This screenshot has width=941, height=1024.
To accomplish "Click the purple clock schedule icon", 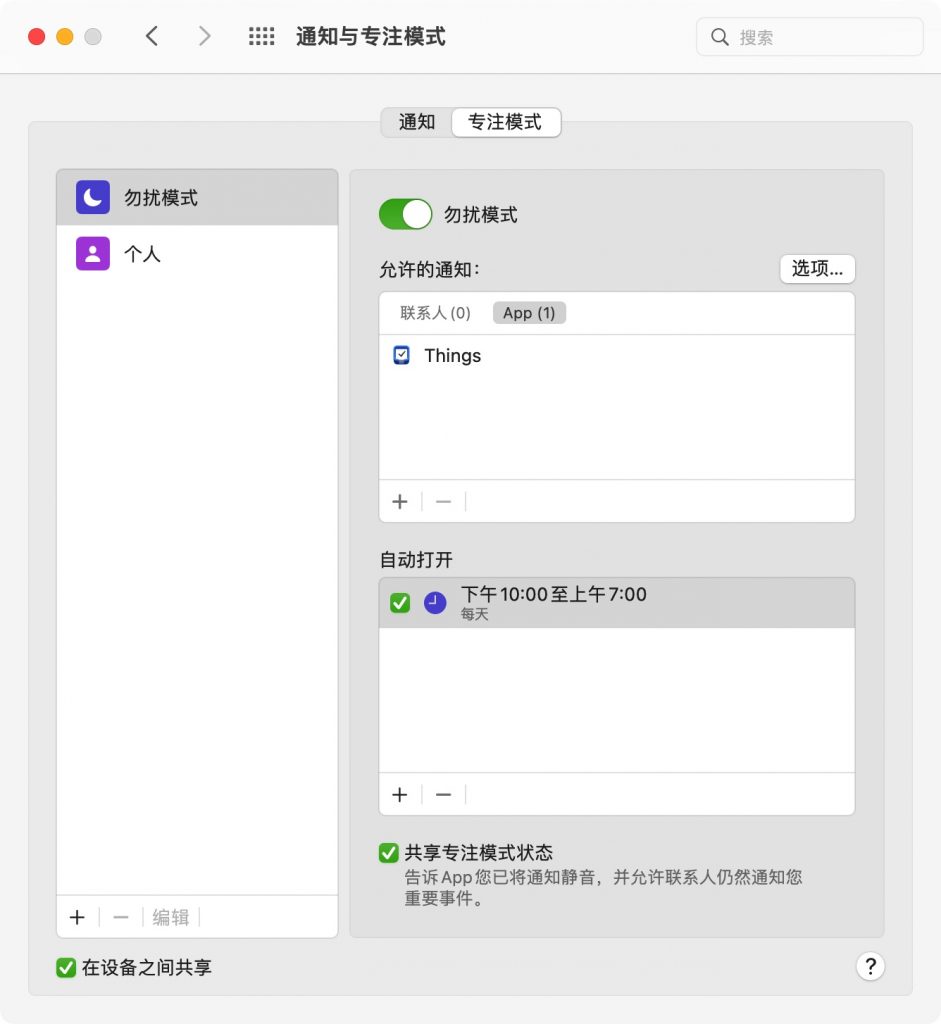I will point(435,603).
